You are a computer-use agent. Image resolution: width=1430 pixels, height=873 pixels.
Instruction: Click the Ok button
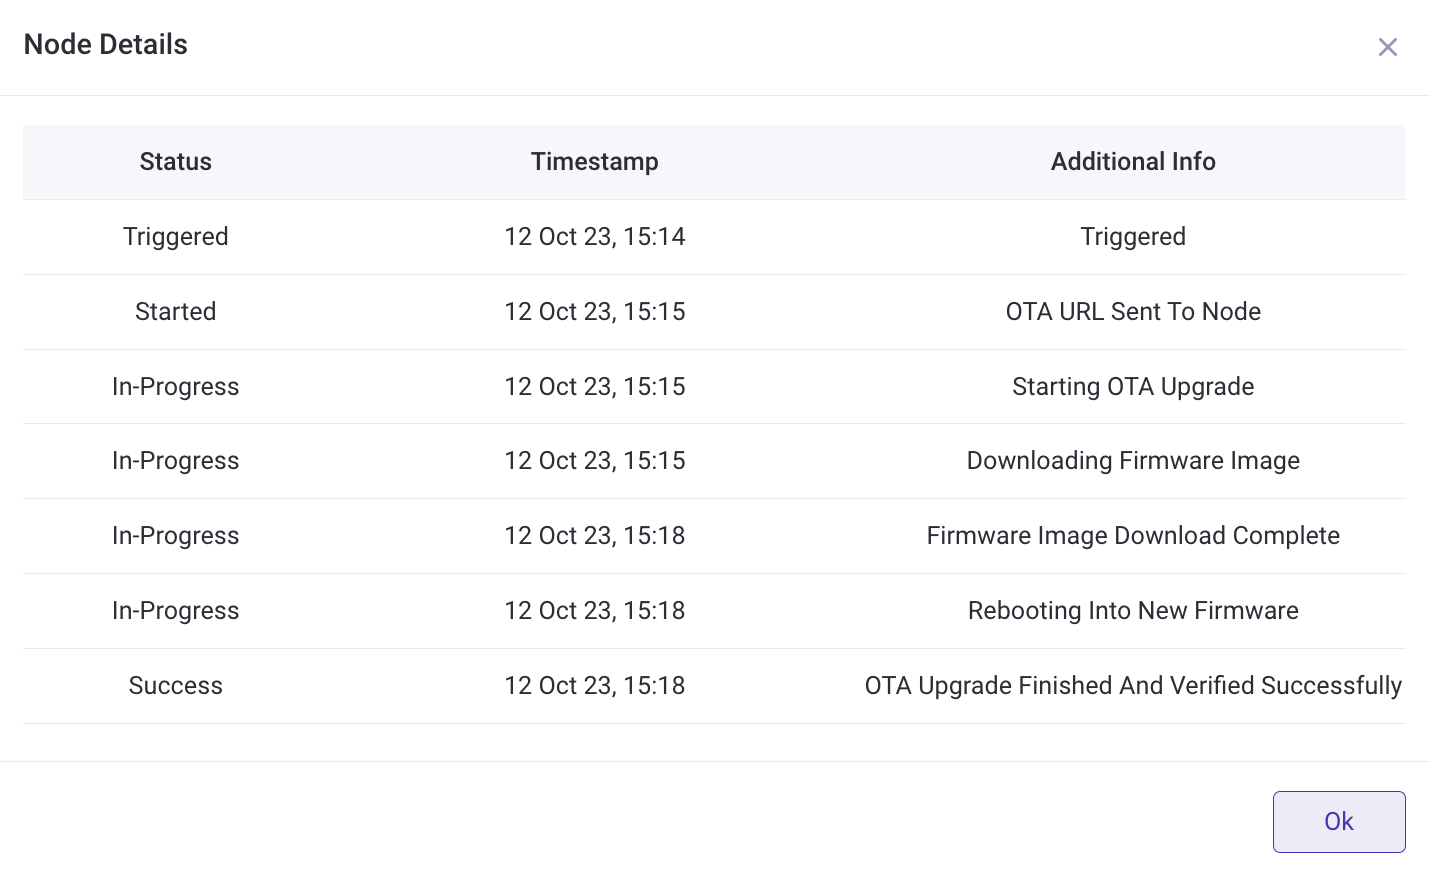(x=1339, y=822)
